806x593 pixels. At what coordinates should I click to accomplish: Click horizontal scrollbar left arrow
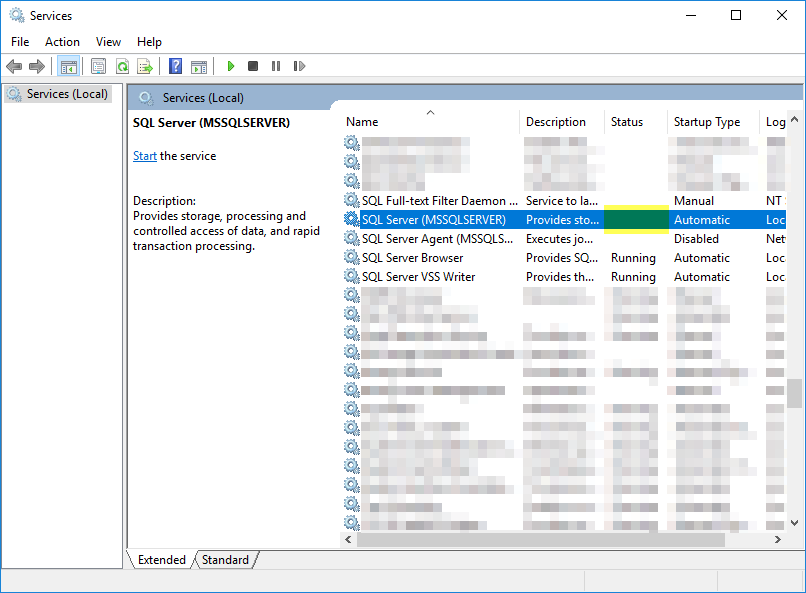348,539
